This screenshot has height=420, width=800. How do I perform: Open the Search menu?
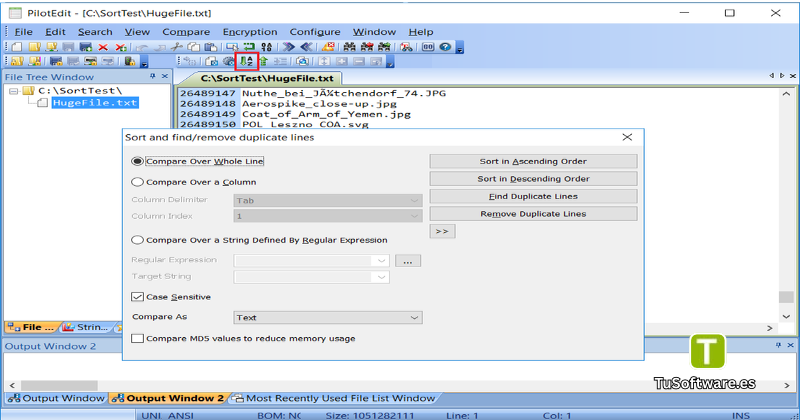click(95, 32)
